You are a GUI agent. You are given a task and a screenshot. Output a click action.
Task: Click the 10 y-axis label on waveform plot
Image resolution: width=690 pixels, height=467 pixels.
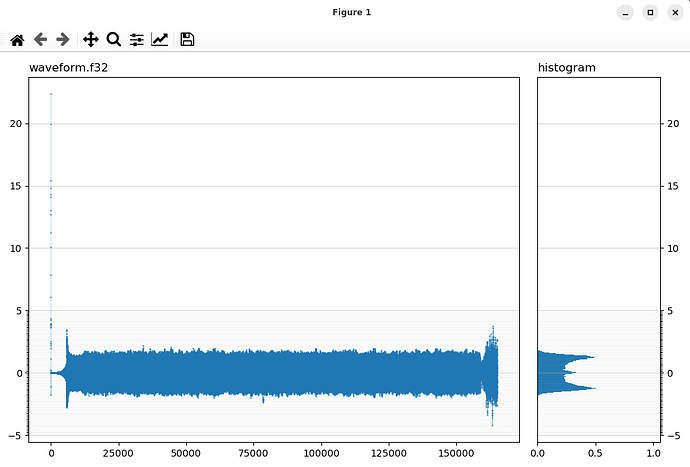[15, 249]
